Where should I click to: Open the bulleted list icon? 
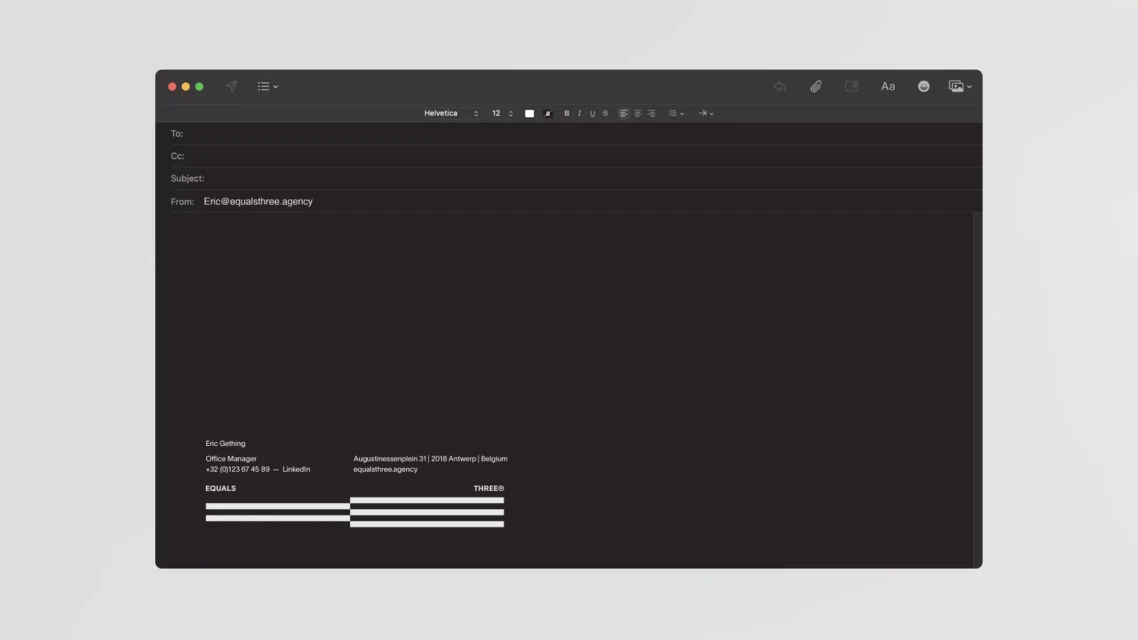672,113
